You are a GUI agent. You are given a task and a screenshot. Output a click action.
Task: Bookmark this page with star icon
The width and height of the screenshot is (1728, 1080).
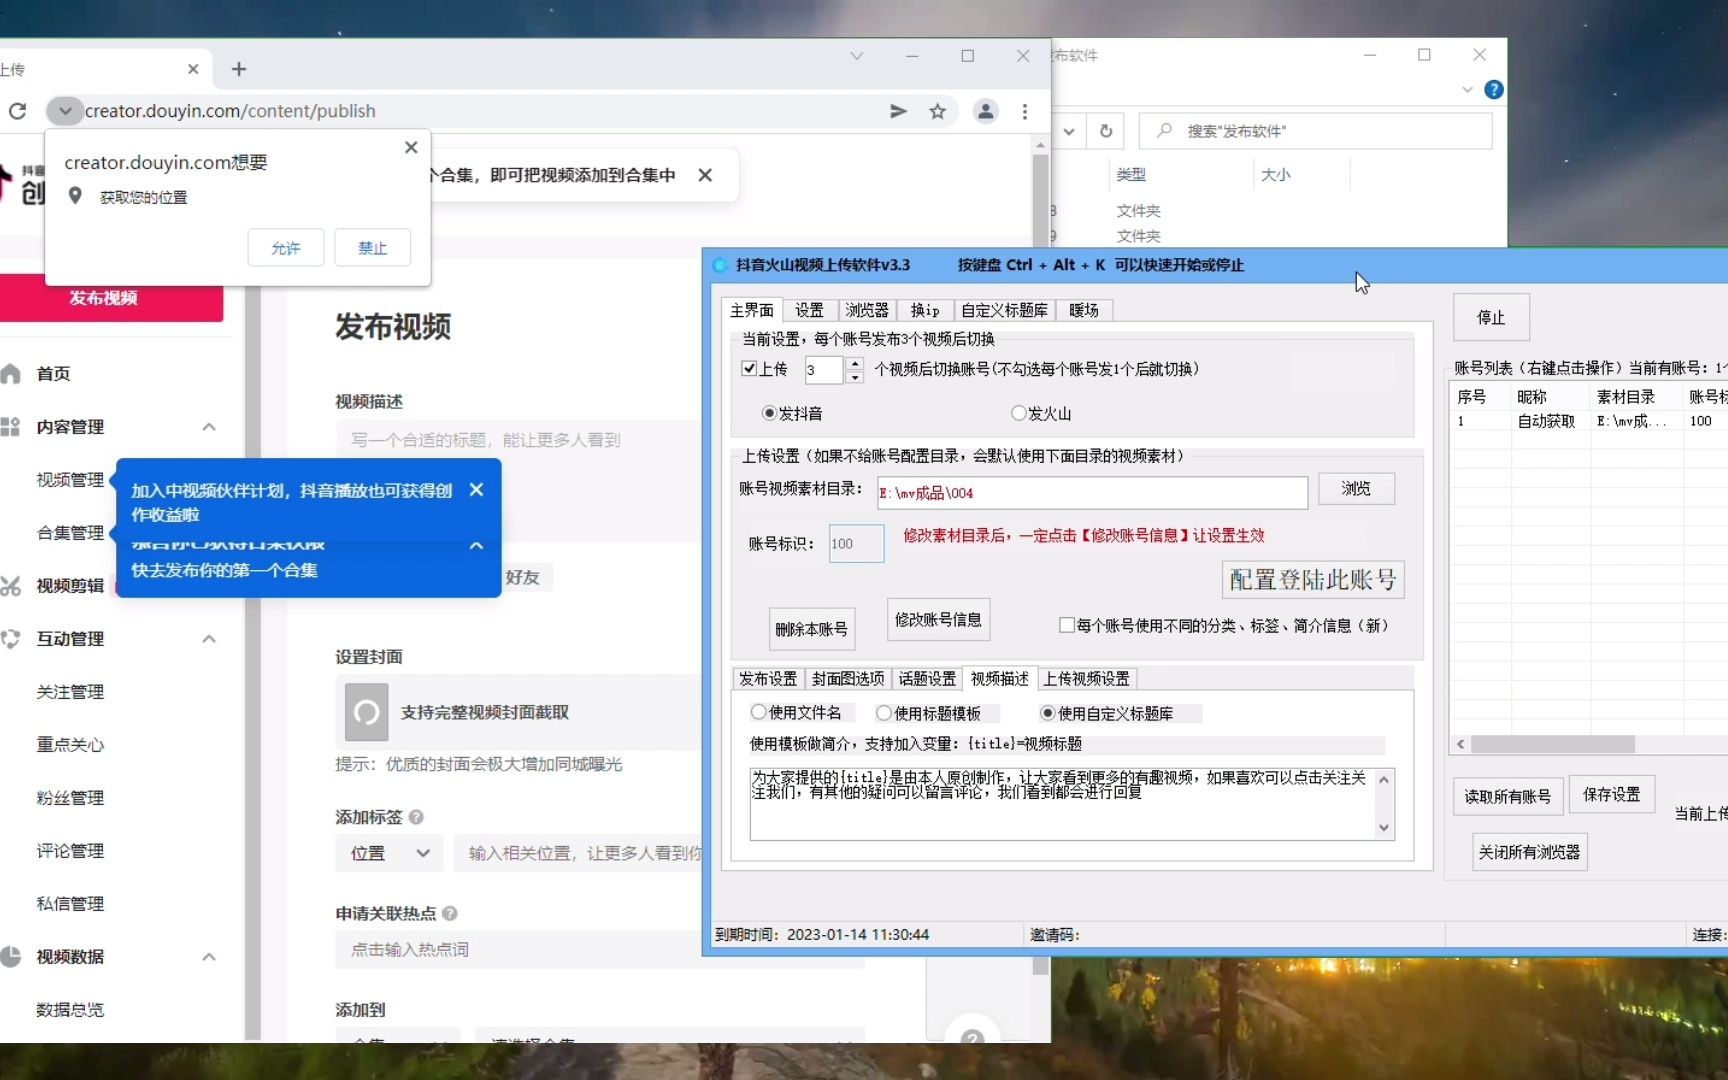coord(937,111)
